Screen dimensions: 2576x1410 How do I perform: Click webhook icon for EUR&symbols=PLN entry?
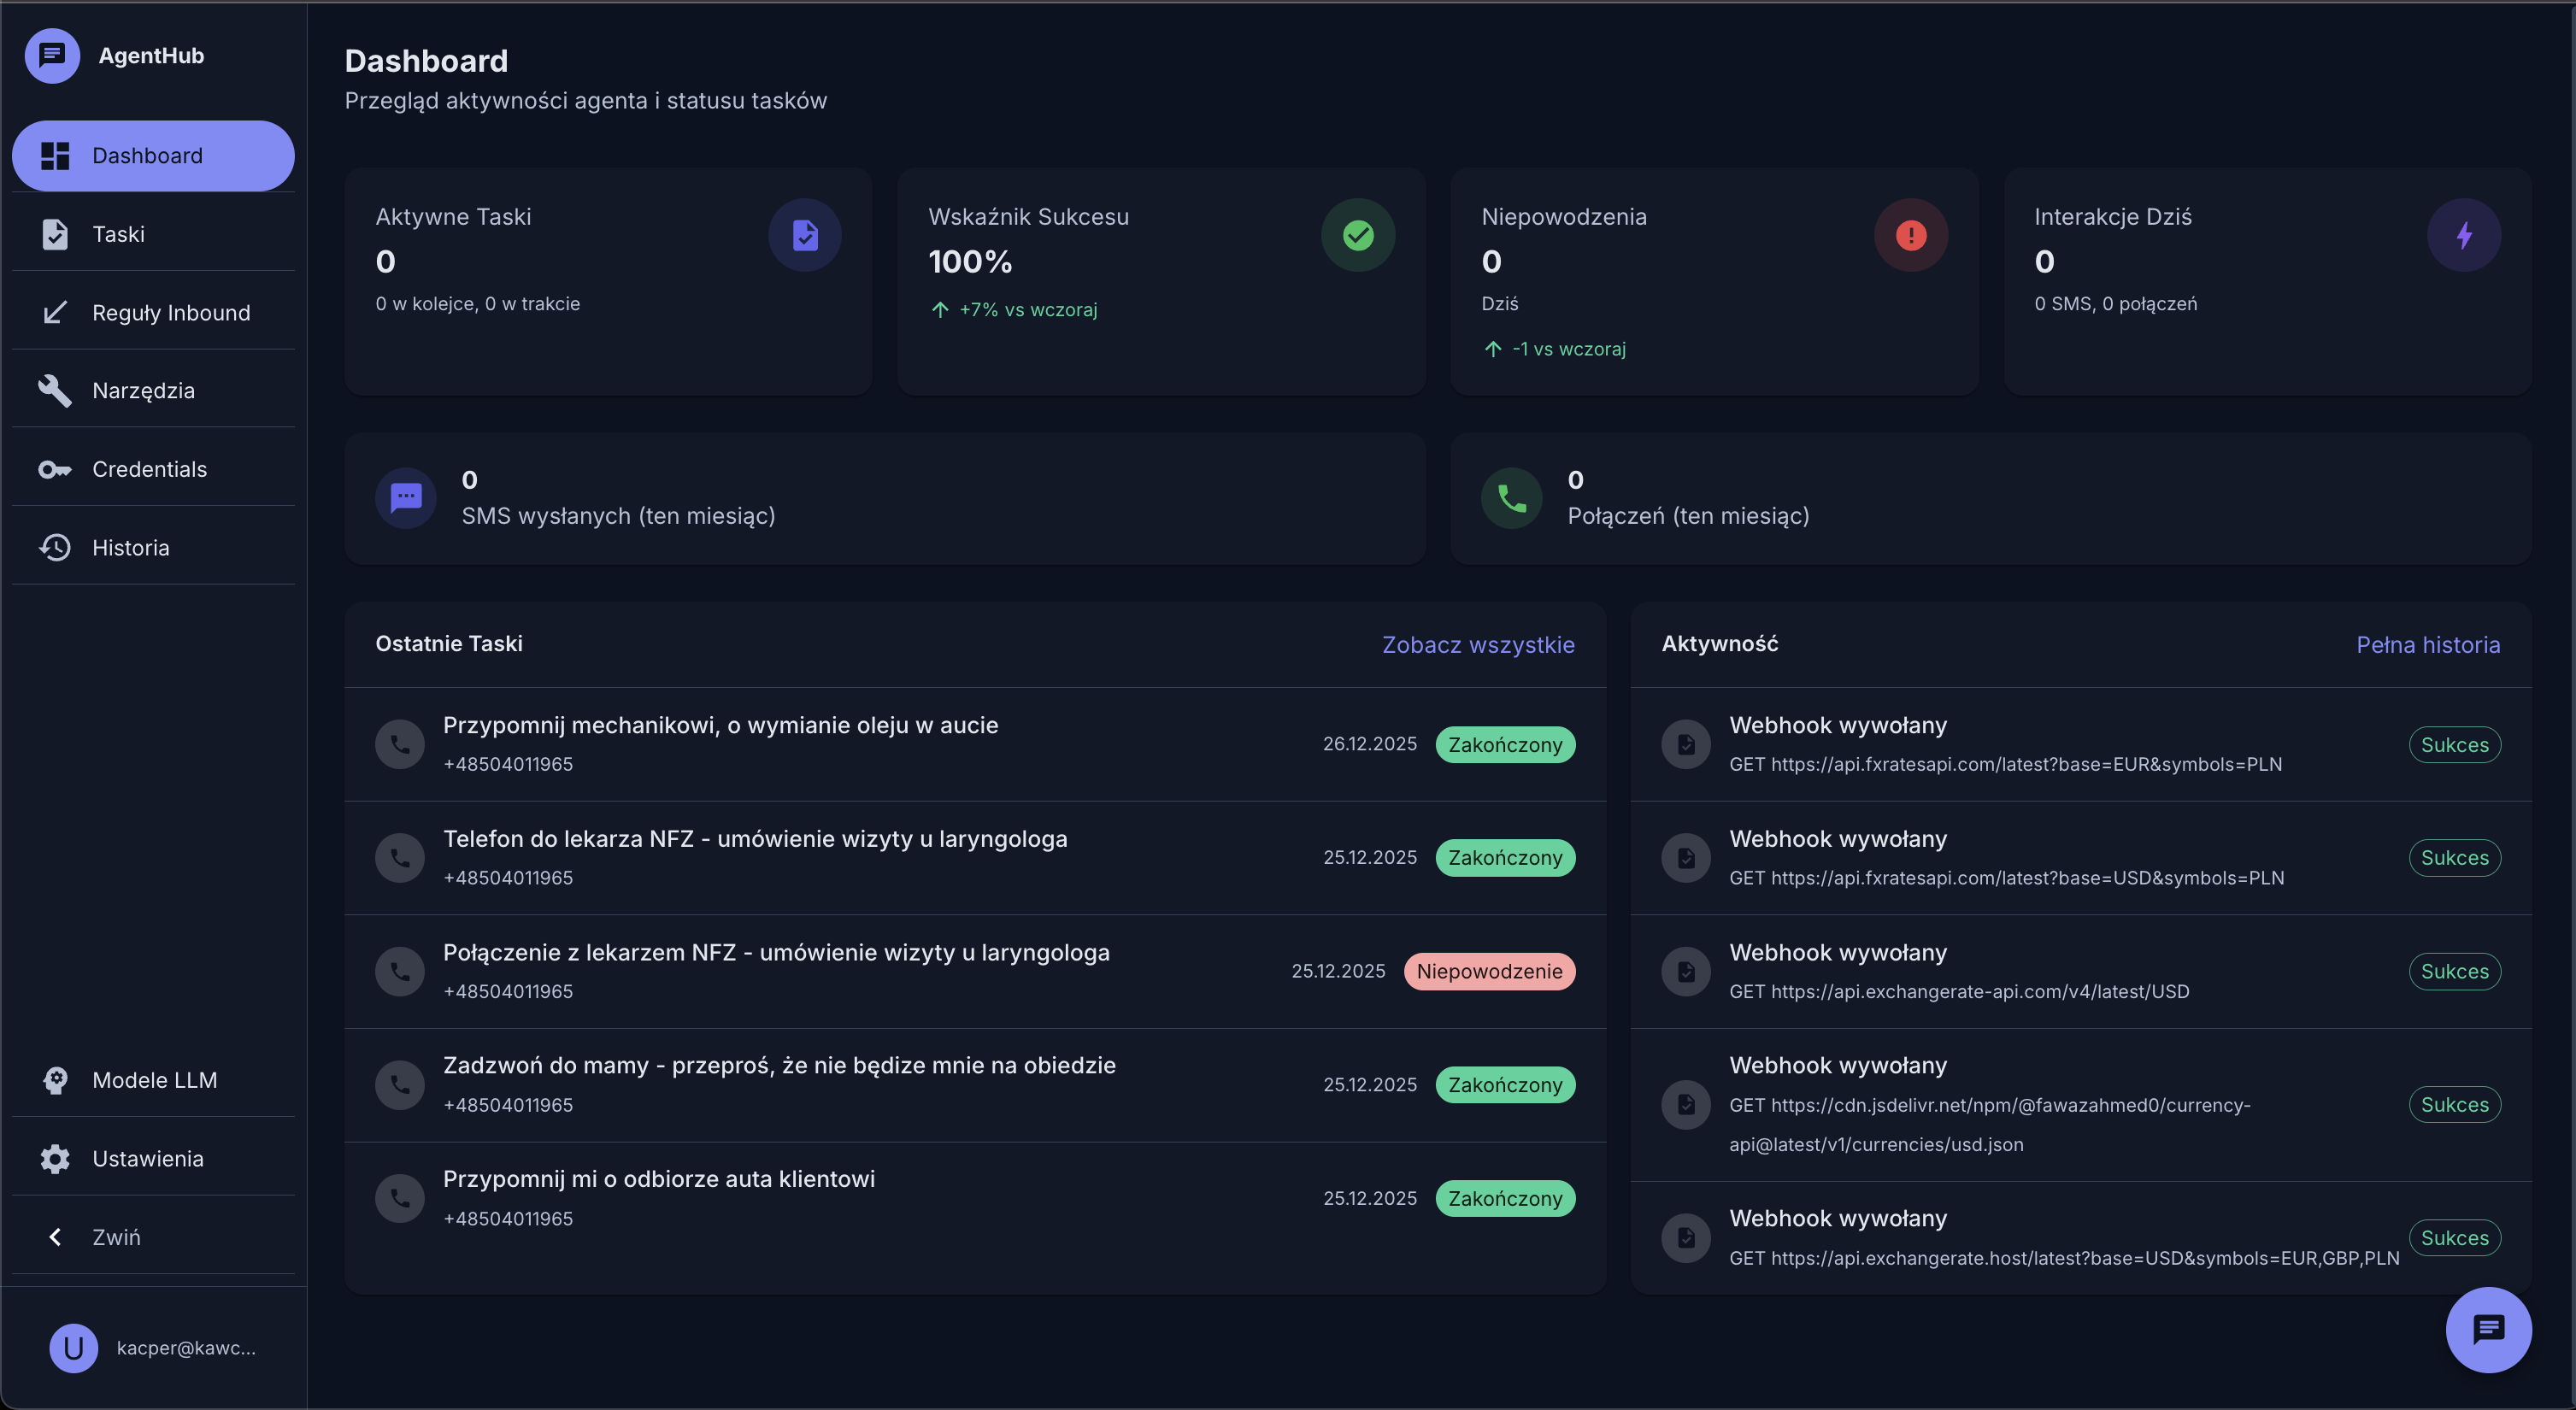coord(1686,744)
